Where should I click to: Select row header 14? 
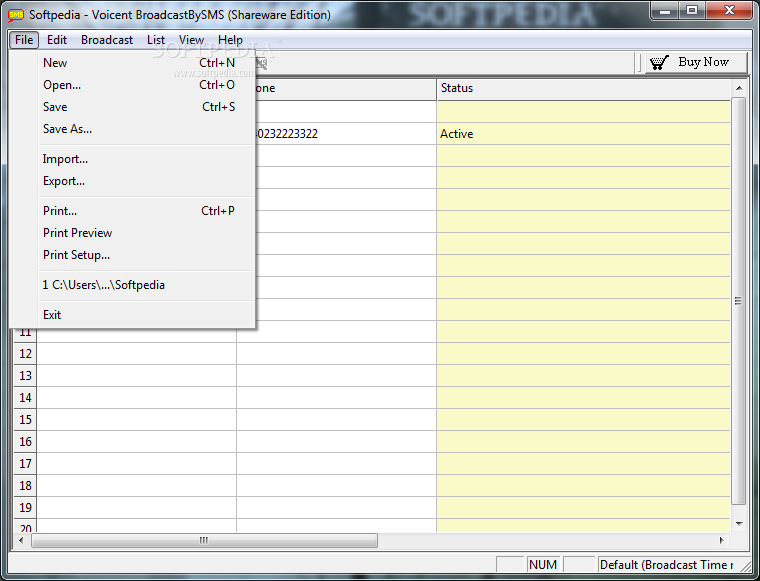tap(25, 398)
